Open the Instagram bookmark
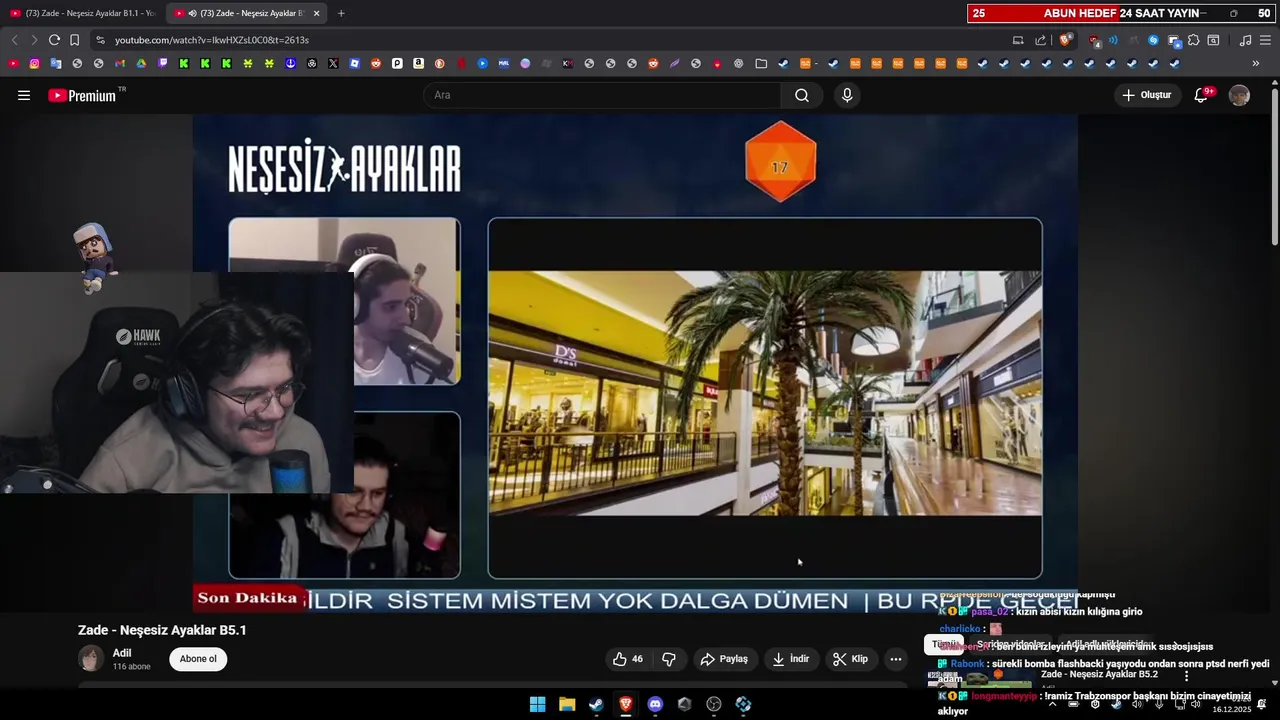Screen dimensions: 1280x720 pos(34,63)
